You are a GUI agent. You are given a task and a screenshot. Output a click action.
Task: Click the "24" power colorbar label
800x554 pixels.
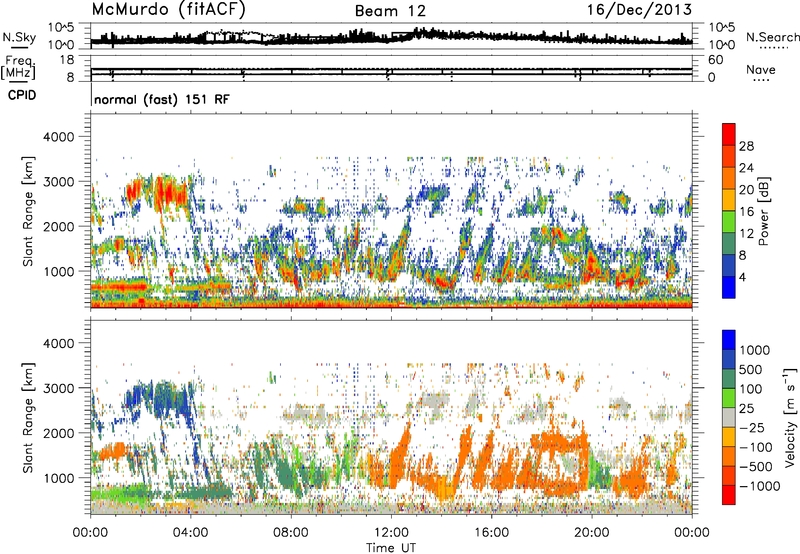coord(746,168)
